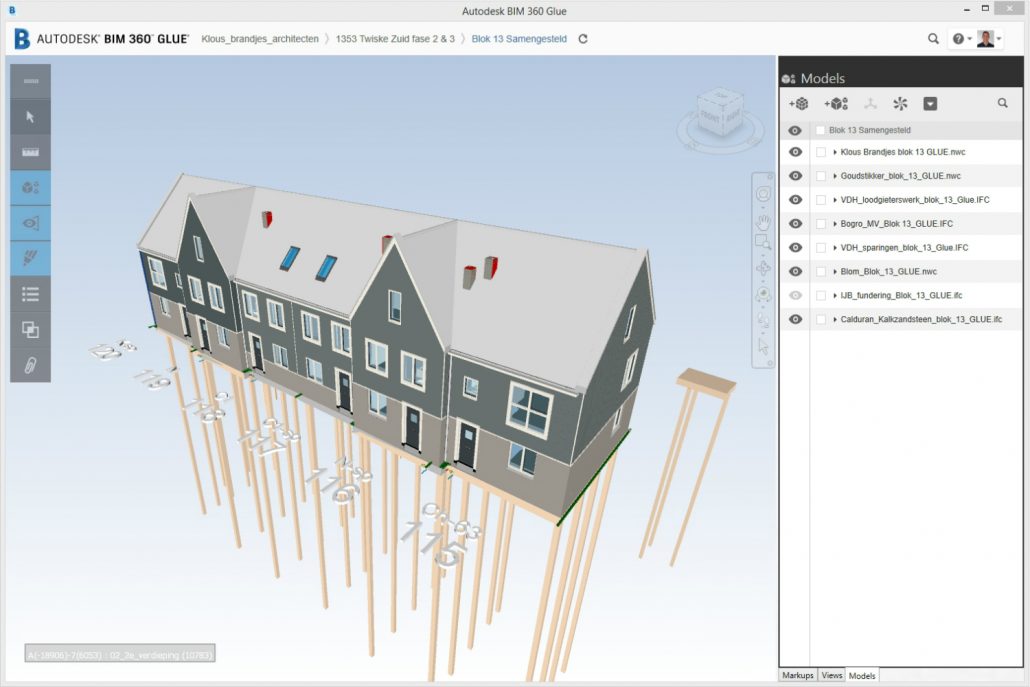Collapse left toolbar using top grip handle
Image resolution: width=1030 pixels, height=687 pixels.
[x=30, y=81]
